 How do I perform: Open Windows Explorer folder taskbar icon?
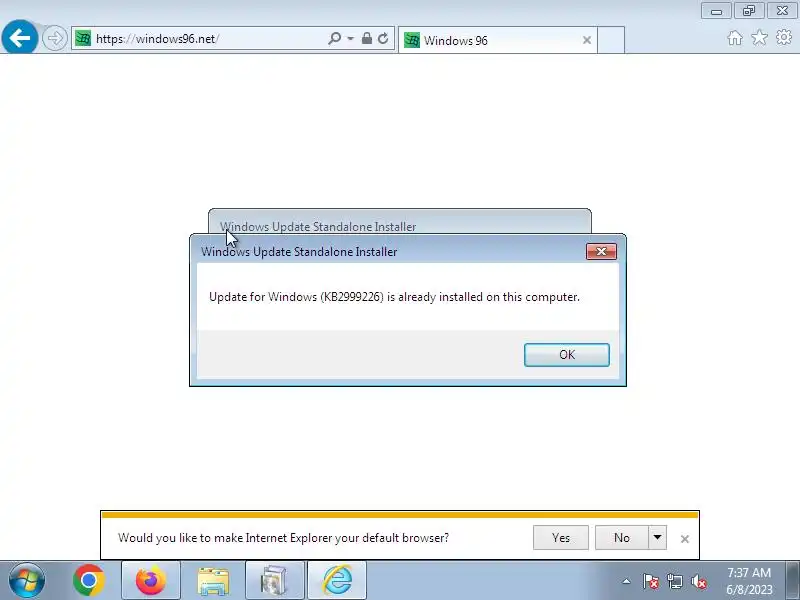tap(213, 581)
